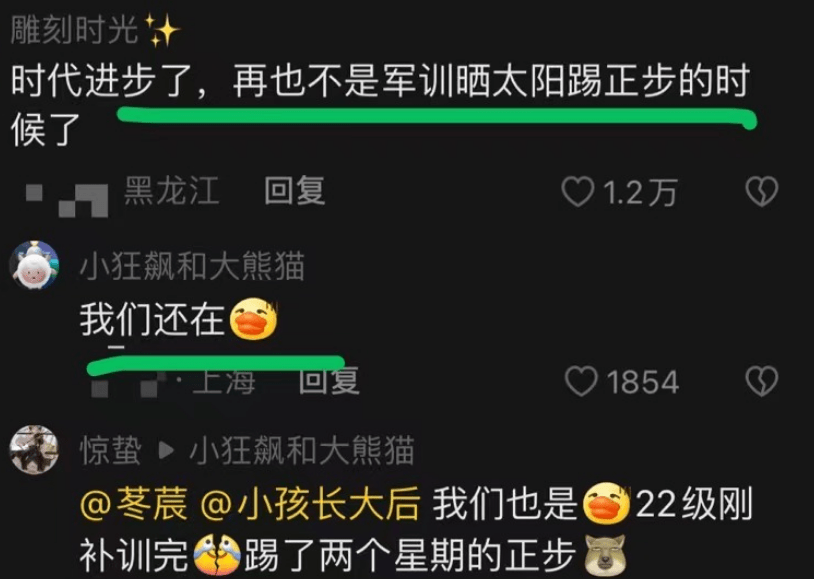Like the comment with 1.2万 likes
Viewport: 814px width, 579px height.
click(x=578, y=192)
